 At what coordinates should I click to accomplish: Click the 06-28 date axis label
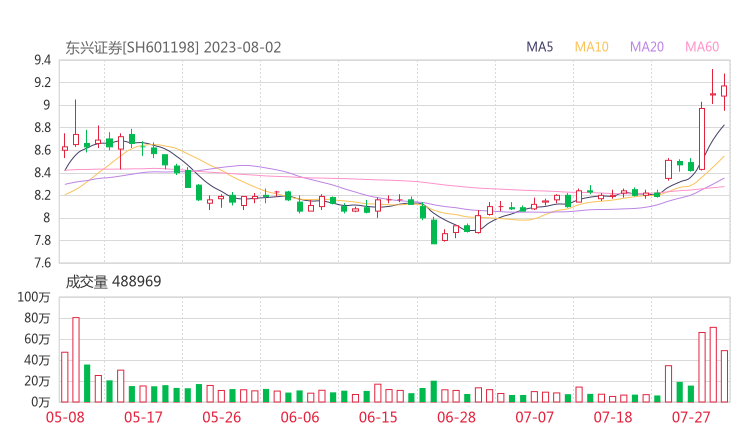tap(456, 417)
